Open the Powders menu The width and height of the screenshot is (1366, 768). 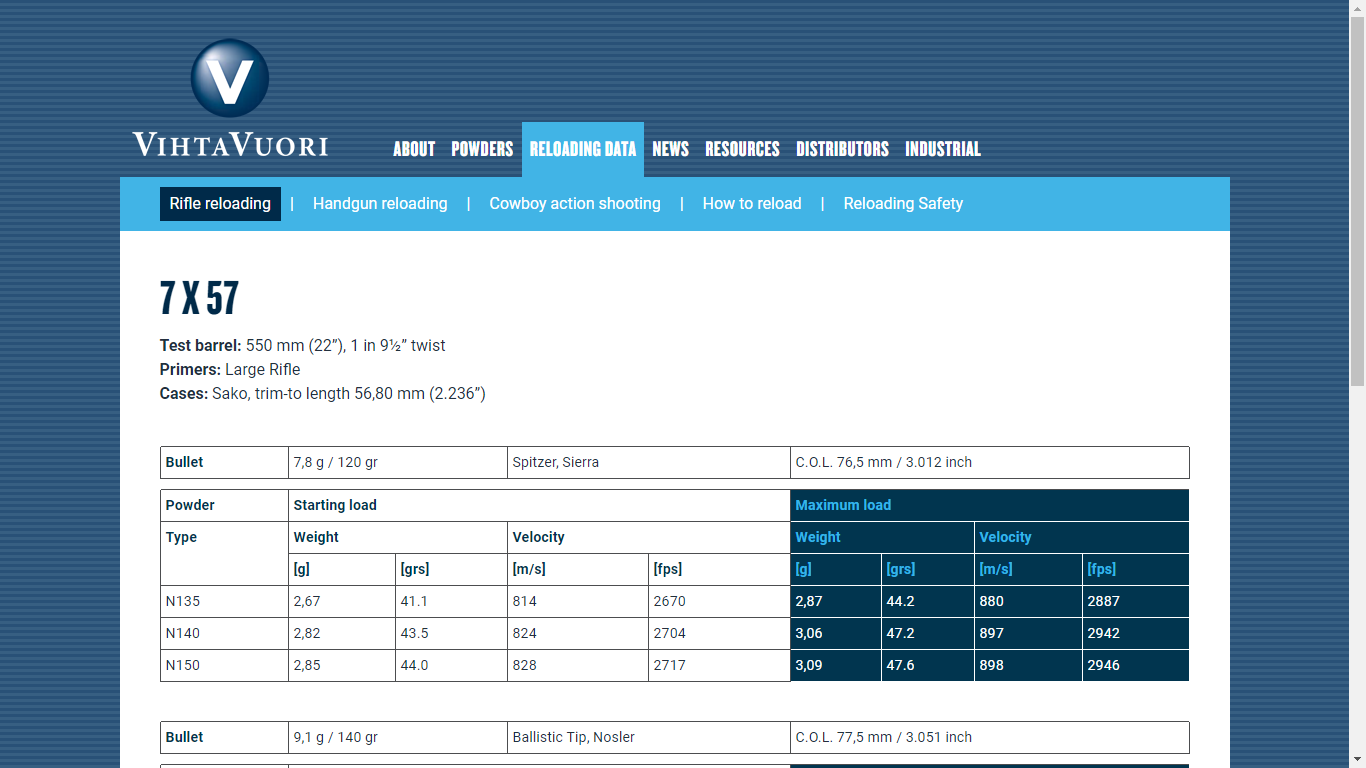pyautogui.click(x=482, y=149)
